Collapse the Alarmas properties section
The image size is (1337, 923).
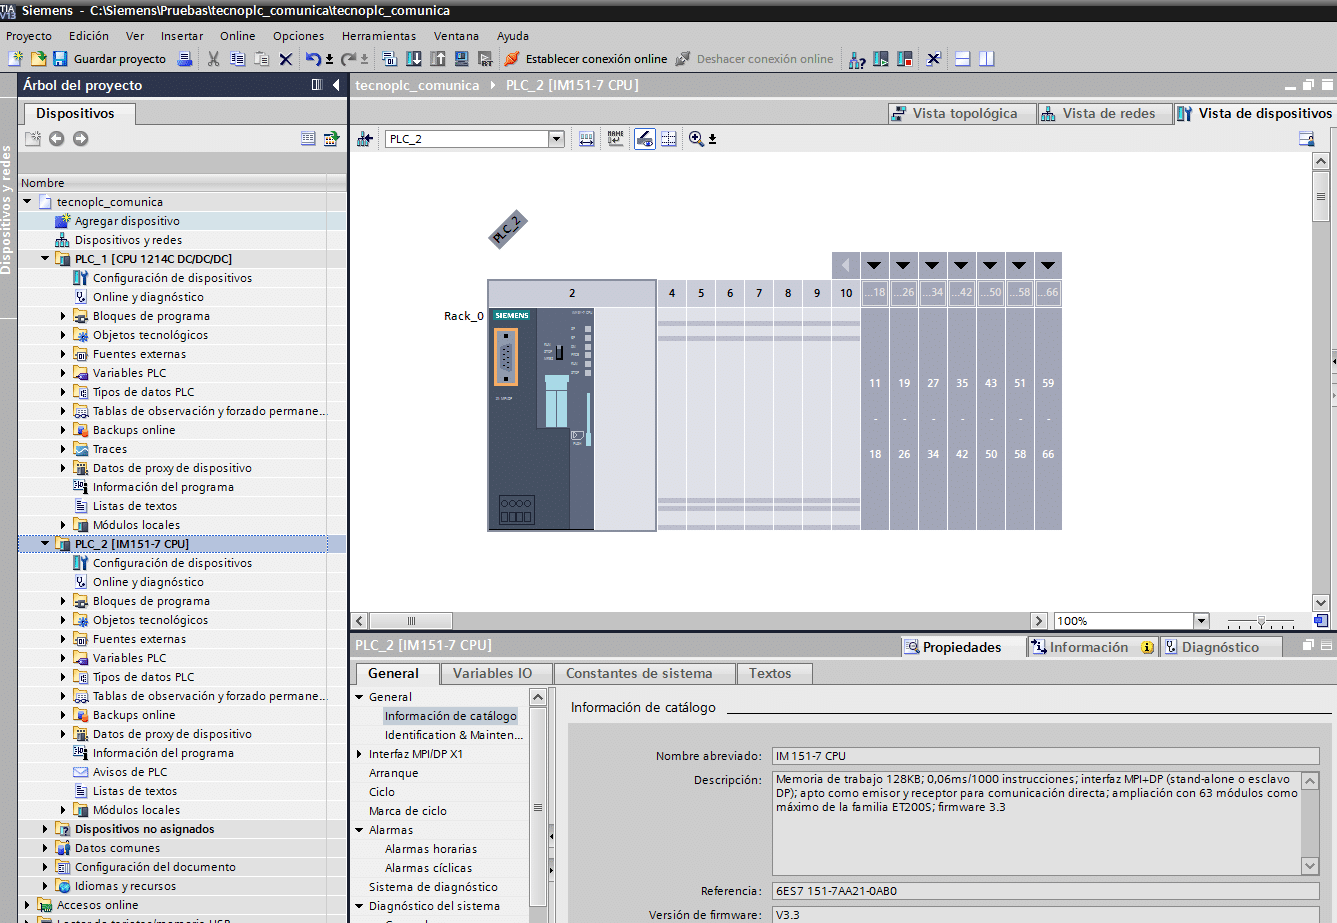360,830
